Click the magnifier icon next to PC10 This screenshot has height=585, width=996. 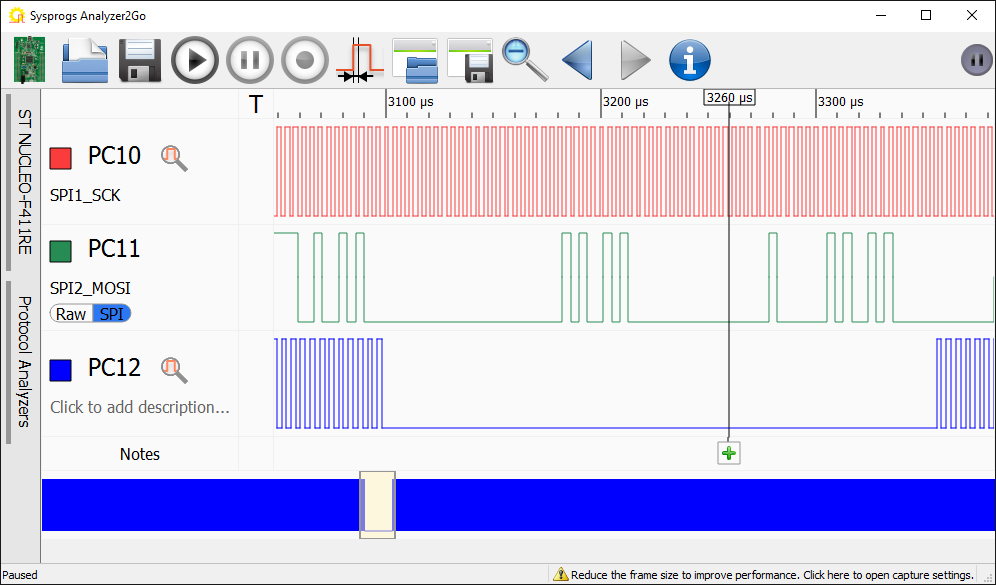[x=173, y=158]
